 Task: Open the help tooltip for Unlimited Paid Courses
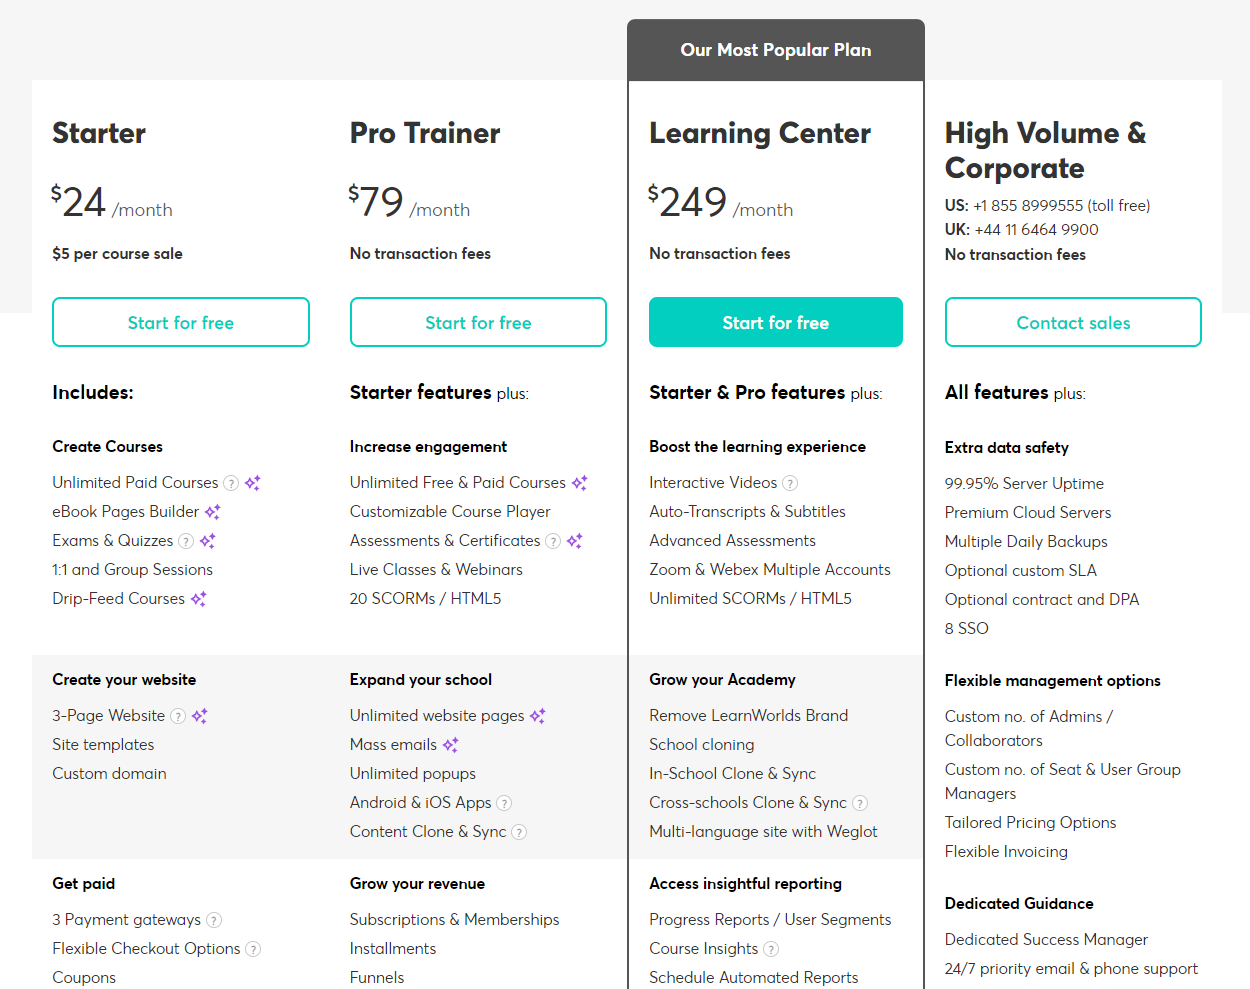click(231, 483)
